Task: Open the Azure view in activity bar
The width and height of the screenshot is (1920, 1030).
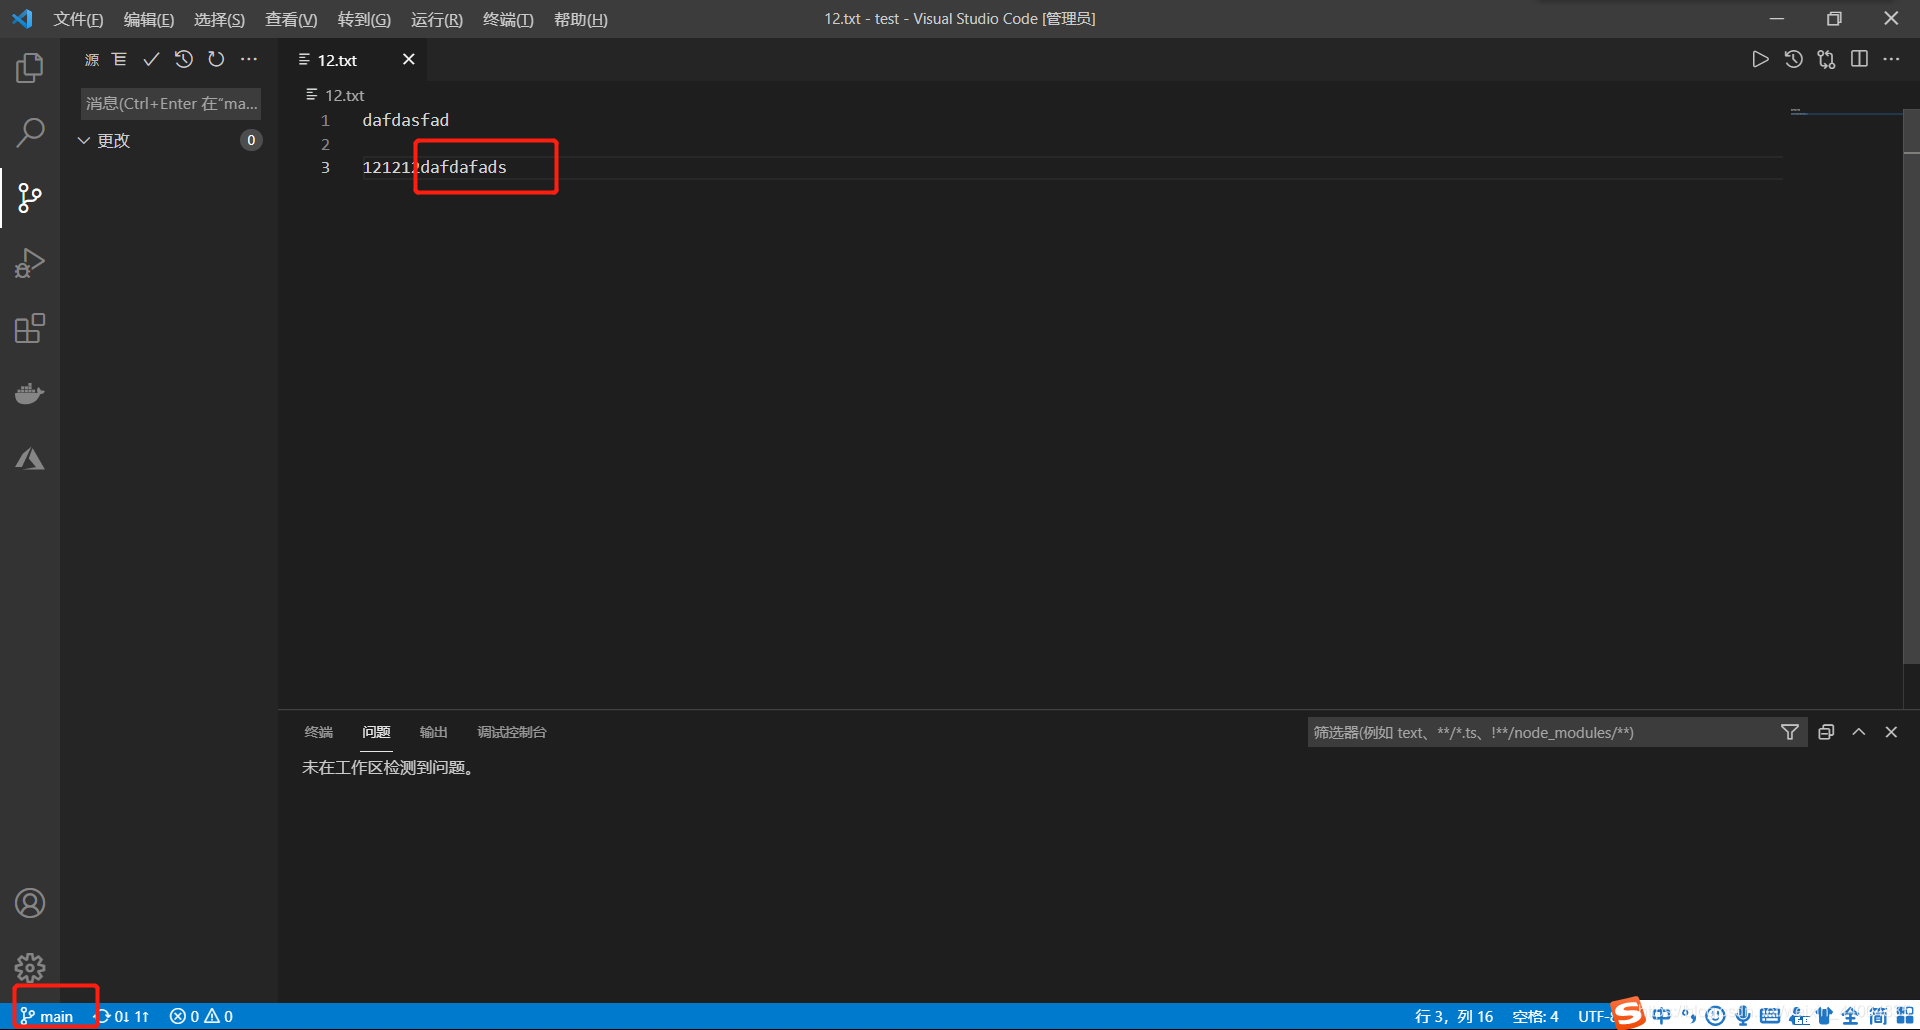Action: point(30,459)
